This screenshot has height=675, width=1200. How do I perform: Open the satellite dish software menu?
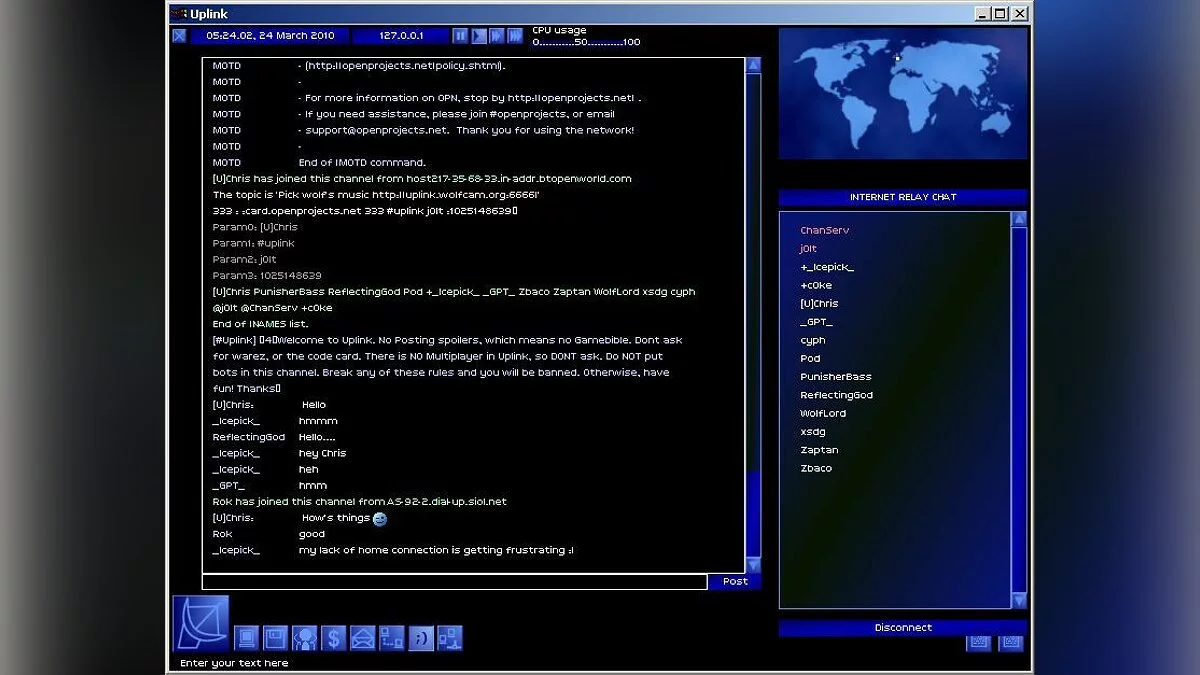(201, 623)
